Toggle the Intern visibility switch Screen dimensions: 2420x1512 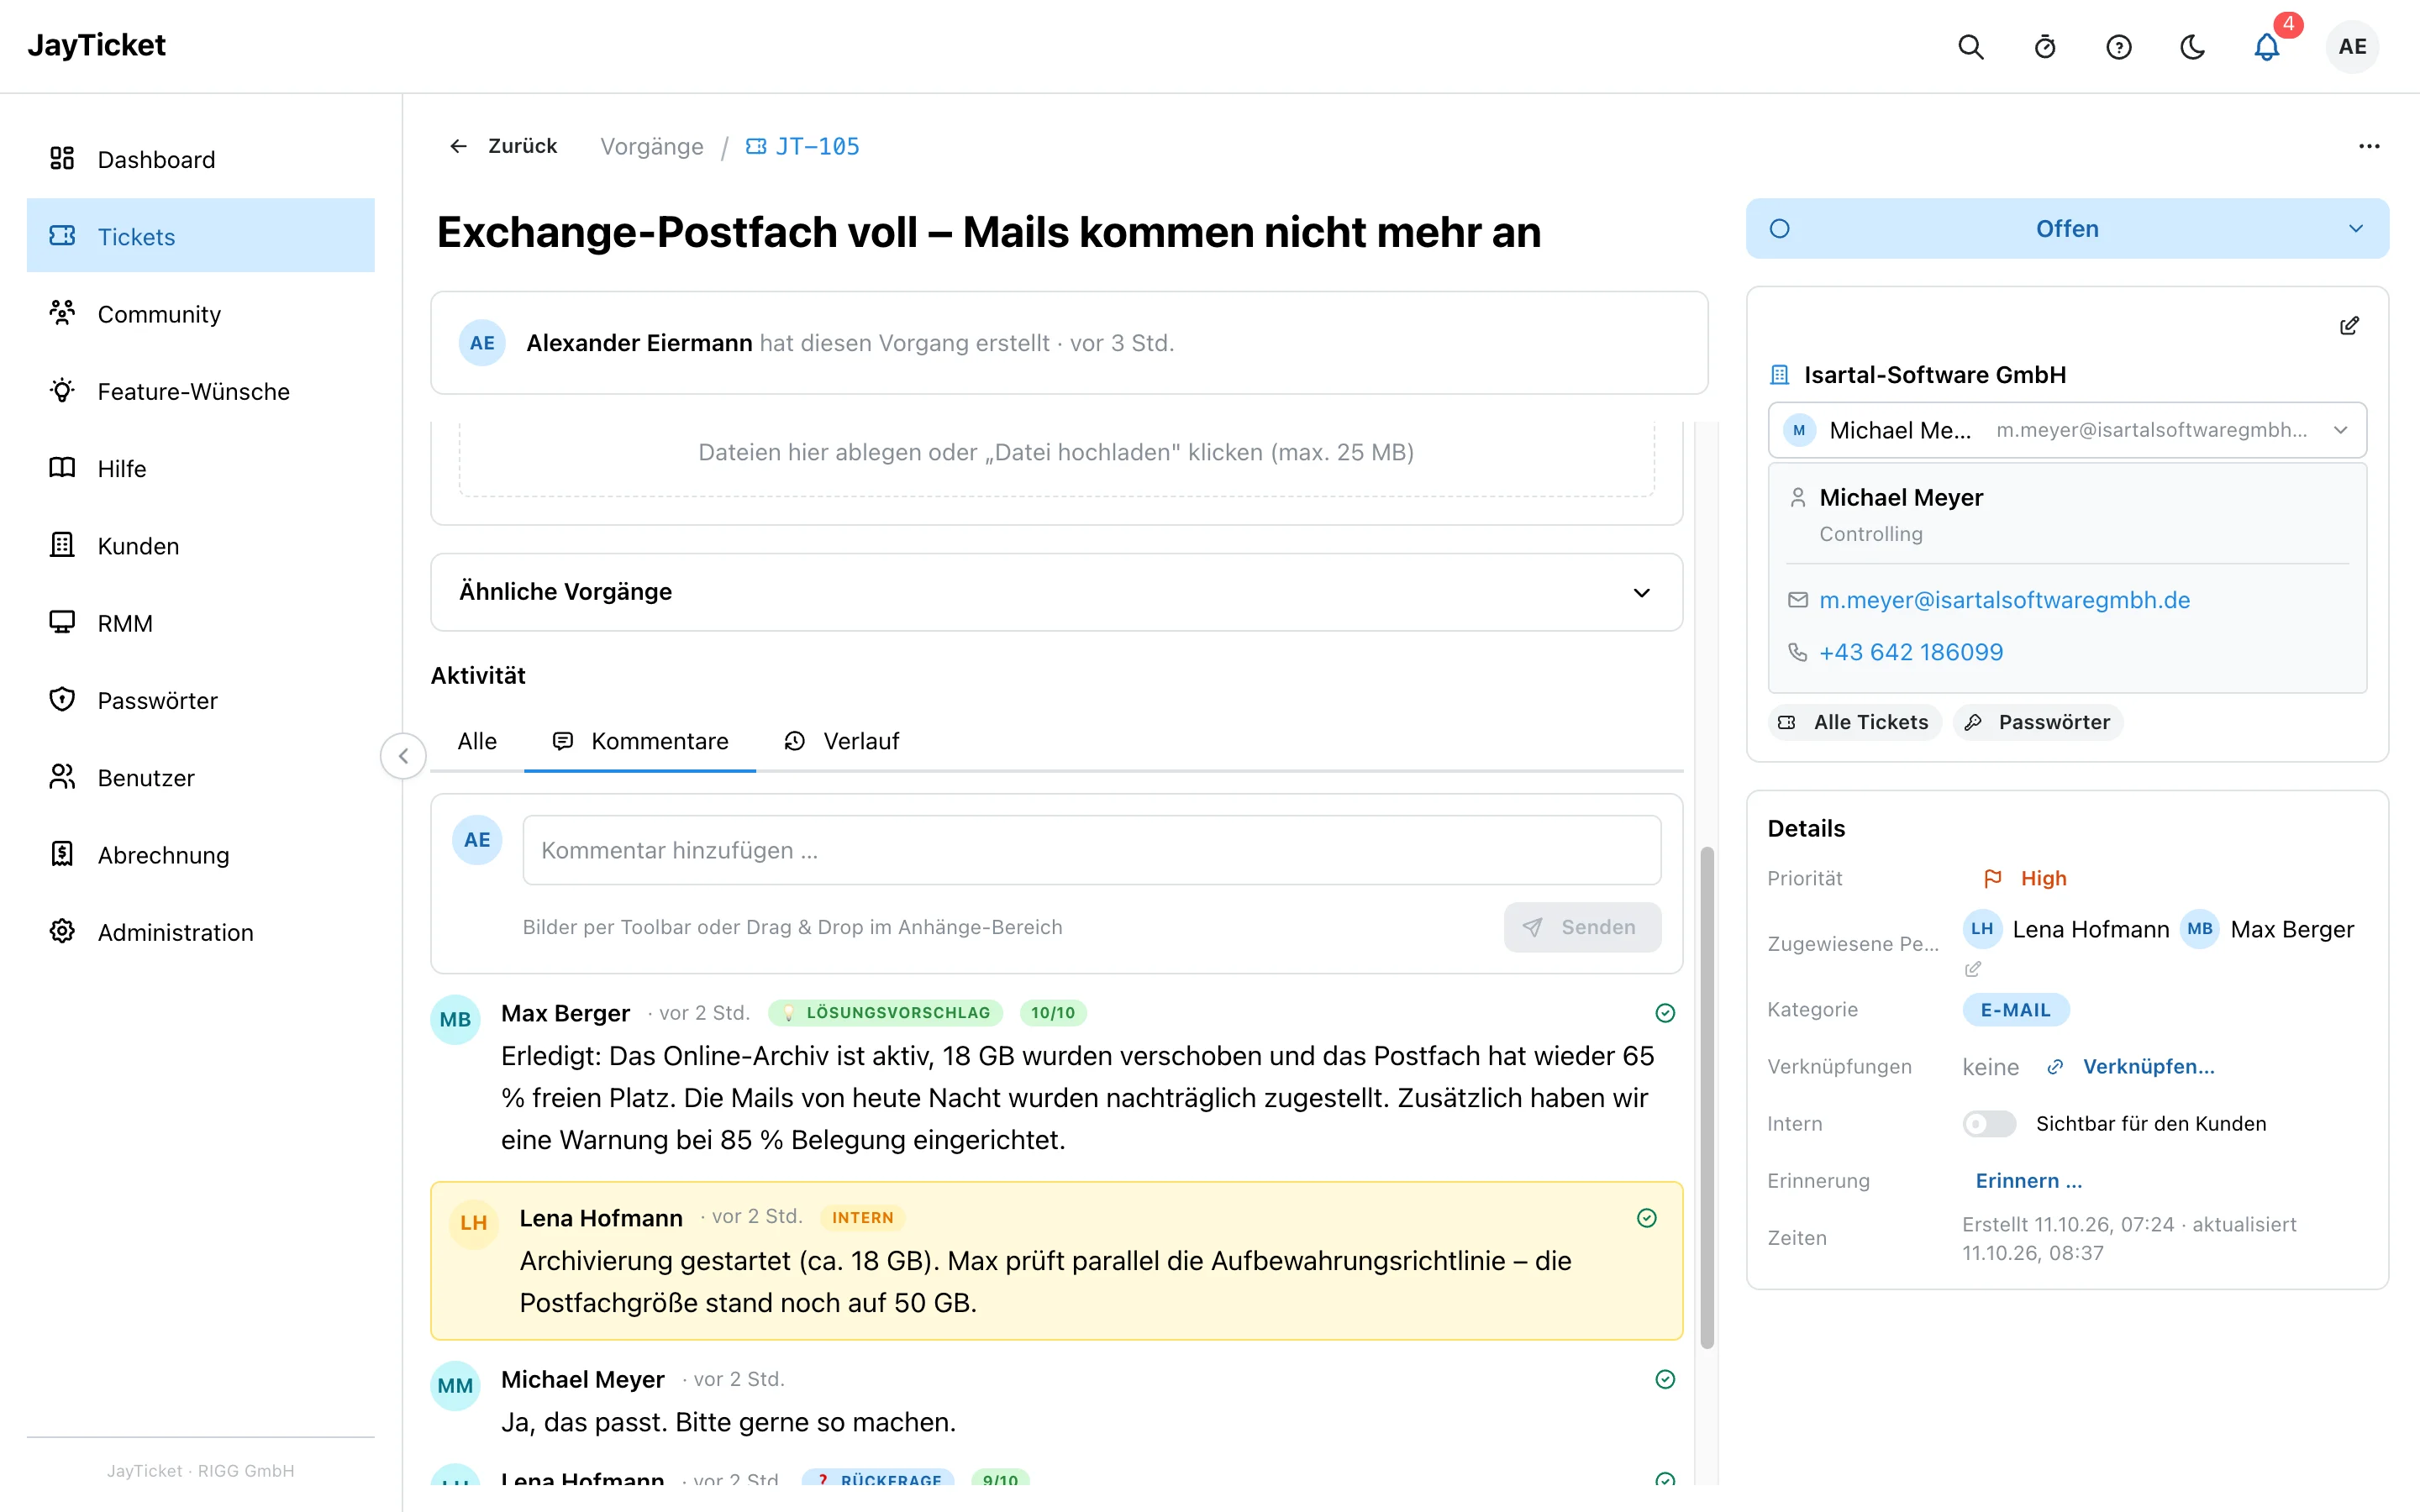(1989, 1124)
